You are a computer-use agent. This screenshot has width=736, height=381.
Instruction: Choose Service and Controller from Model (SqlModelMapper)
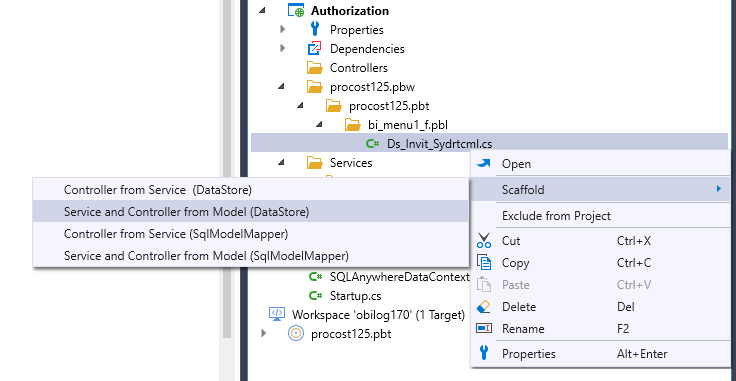[x=251, y=256]
